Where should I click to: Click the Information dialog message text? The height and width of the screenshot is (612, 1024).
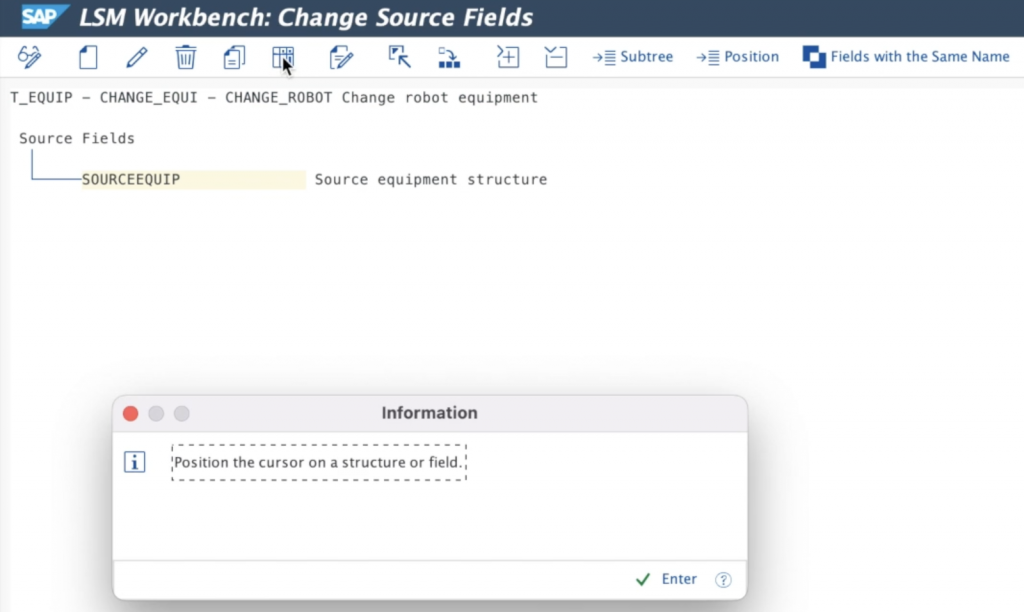click(x=318, y=463)
